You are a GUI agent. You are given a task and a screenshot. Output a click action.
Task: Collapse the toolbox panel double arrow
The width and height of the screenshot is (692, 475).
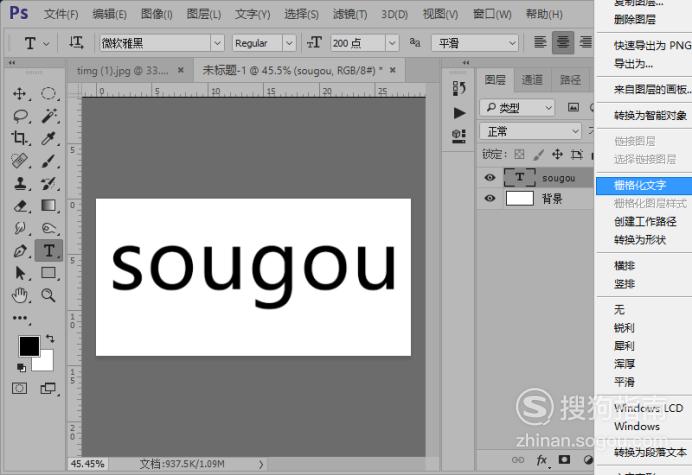pyautogui.click(x=12, y=62)
